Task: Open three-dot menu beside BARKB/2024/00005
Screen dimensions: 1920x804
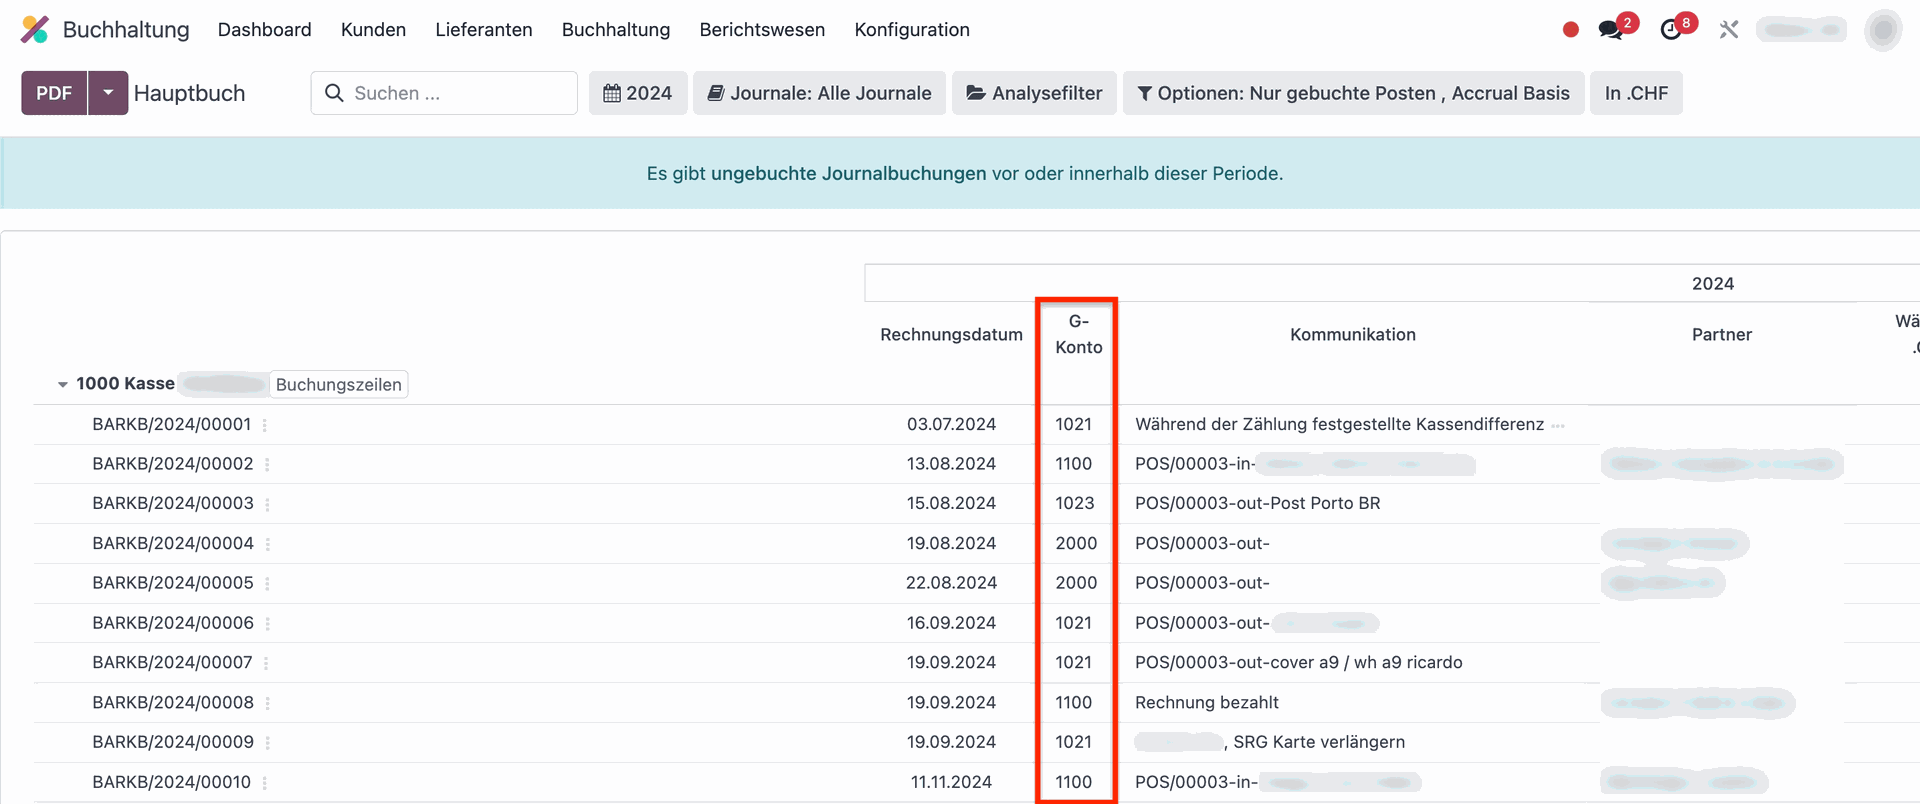Action: coord(267,583)
